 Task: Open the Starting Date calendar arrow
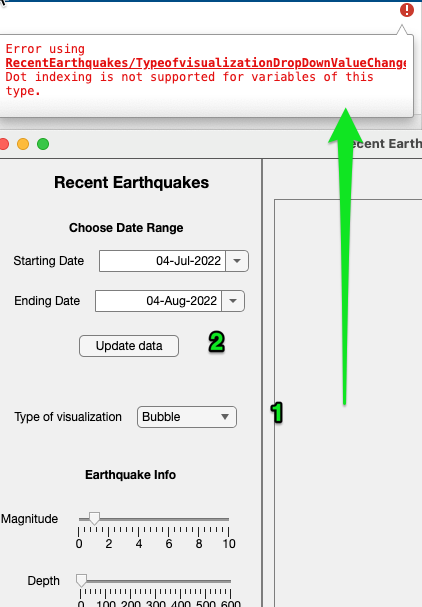[x=237, y=261]
